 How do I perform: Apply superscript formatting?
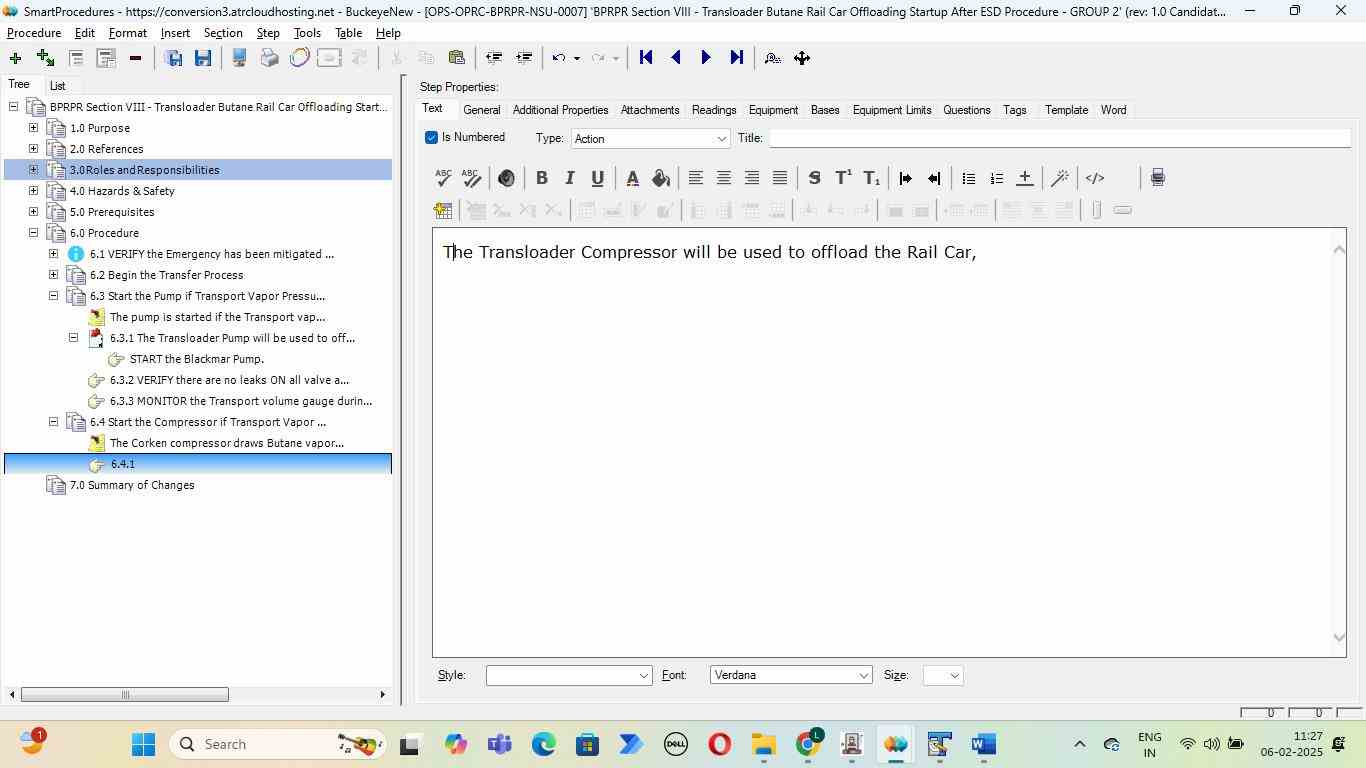tap(843, 178)
